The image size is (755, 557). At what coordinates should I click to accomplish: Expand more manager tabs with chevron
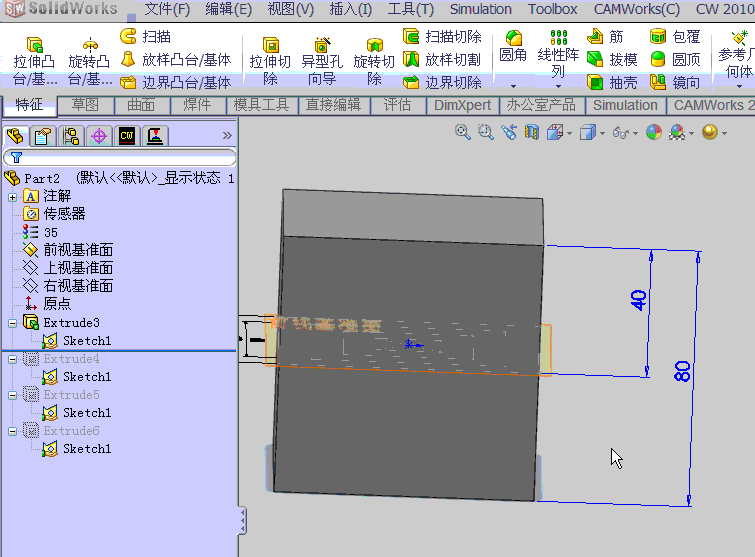coord(227,136)
